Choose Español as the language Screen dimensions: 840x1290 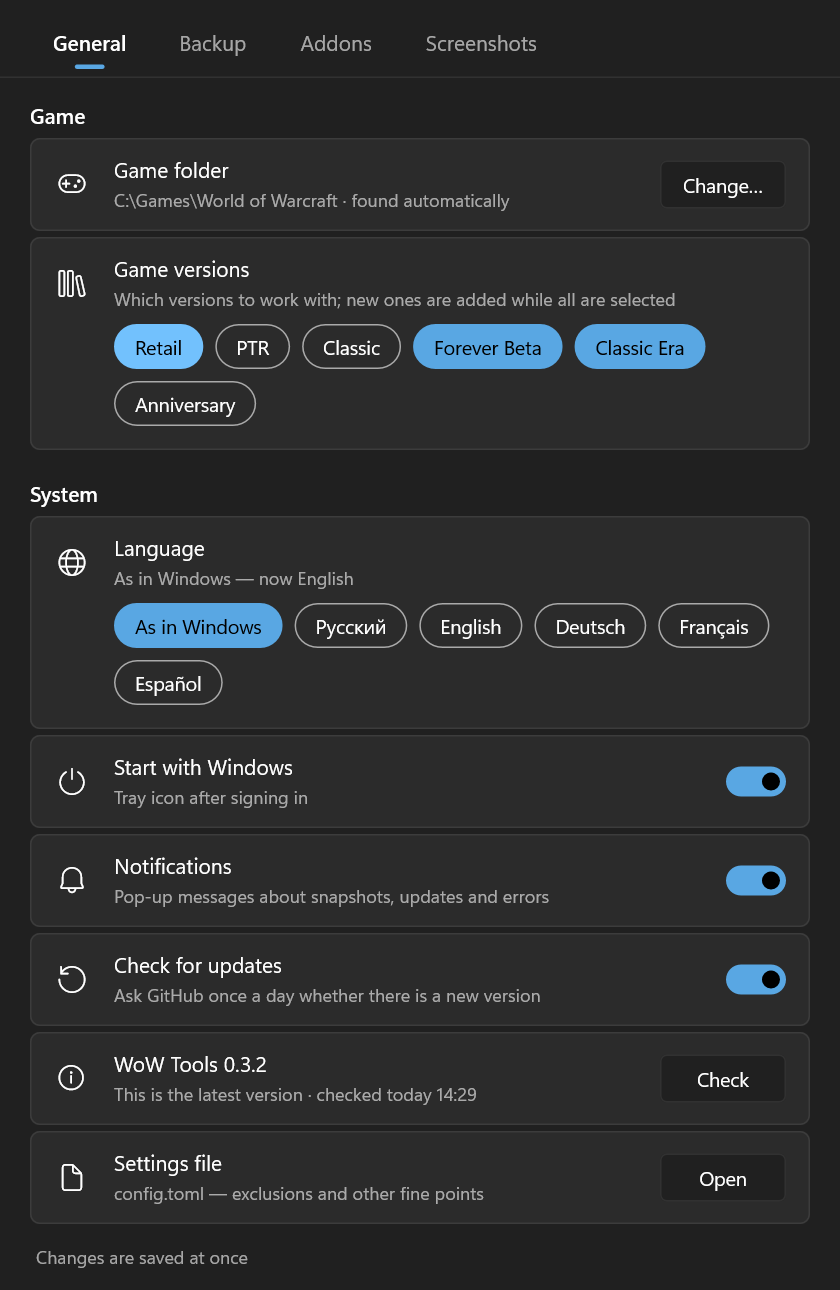[168, 684]
